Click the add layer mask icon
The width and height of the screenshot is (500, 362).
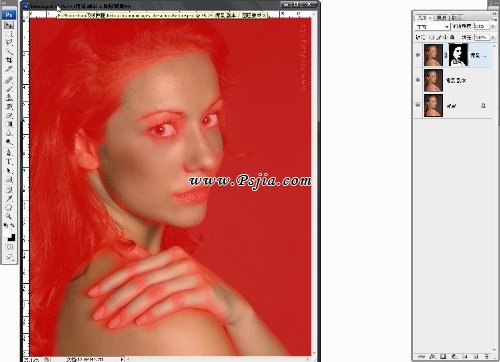tap(443, 356)
